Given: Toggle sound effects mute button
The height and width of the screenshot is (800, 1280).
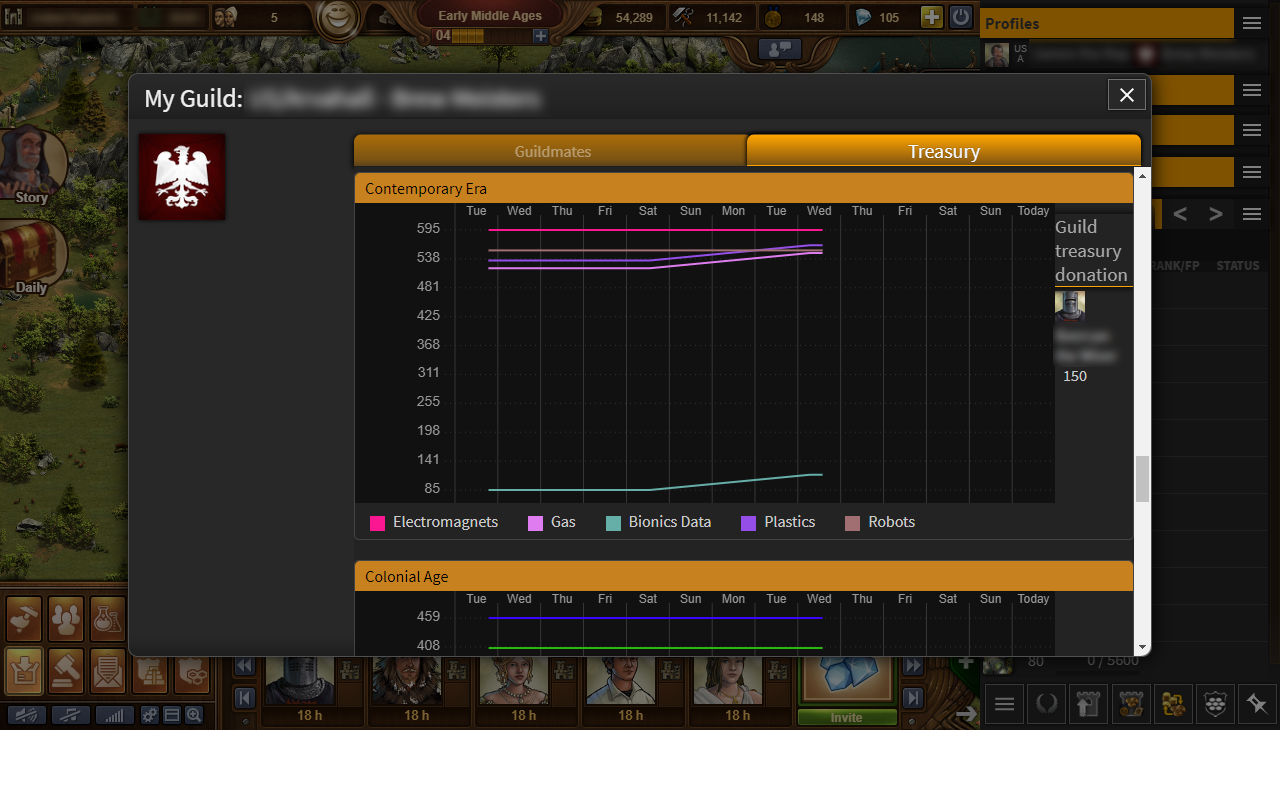Looking at the screenshot, I should pyautogui.click(x=26, y=715).
